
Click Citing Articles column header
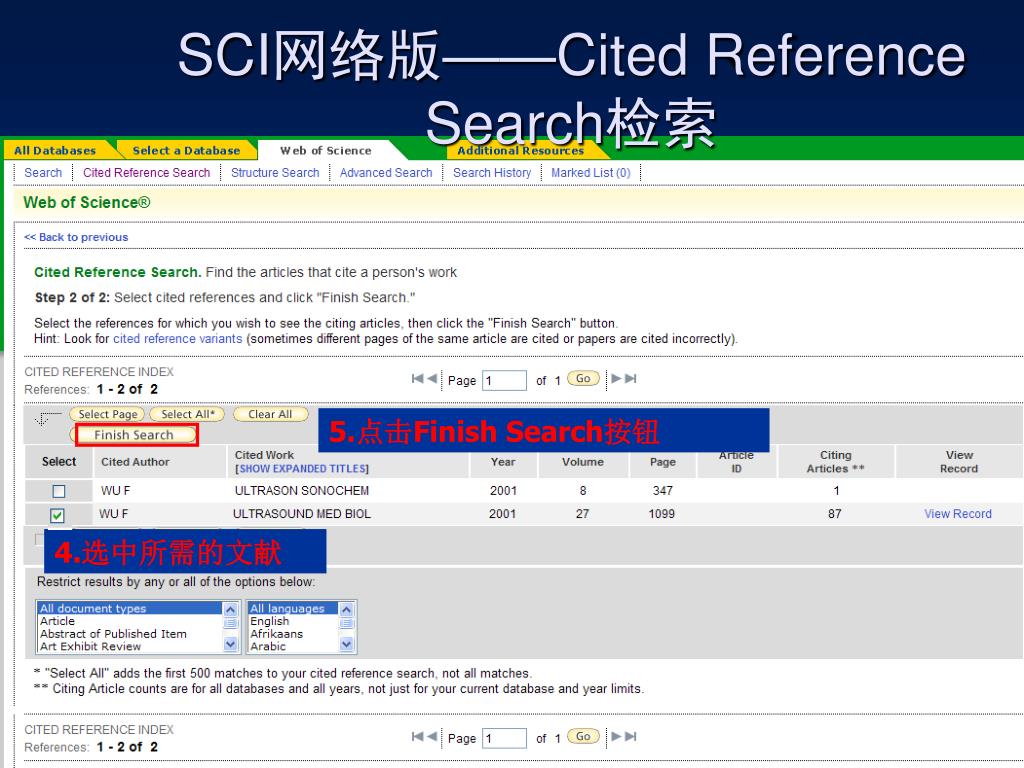(x=835, y=462)
